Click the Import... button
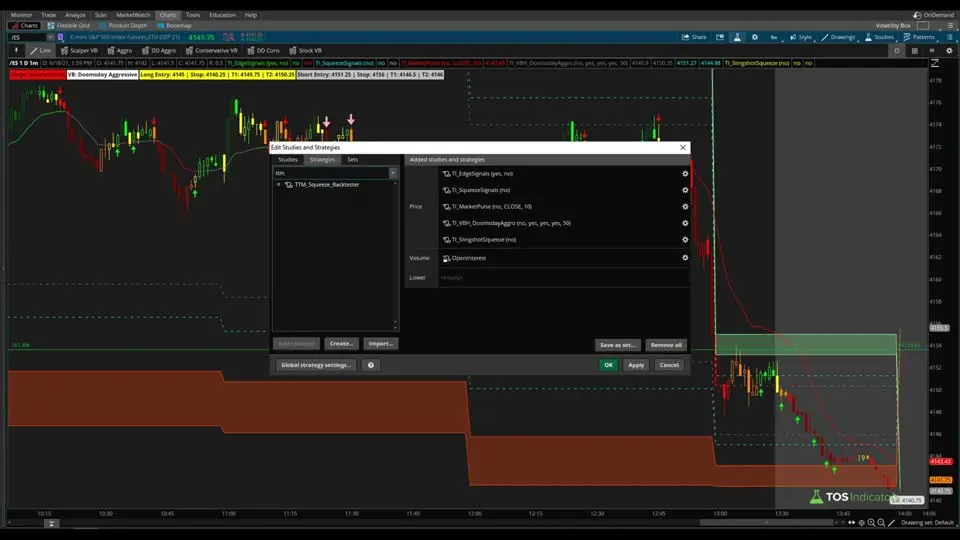The height and width of the screenshot is (540, 960). pyautogui.click(x=381, y=344)
